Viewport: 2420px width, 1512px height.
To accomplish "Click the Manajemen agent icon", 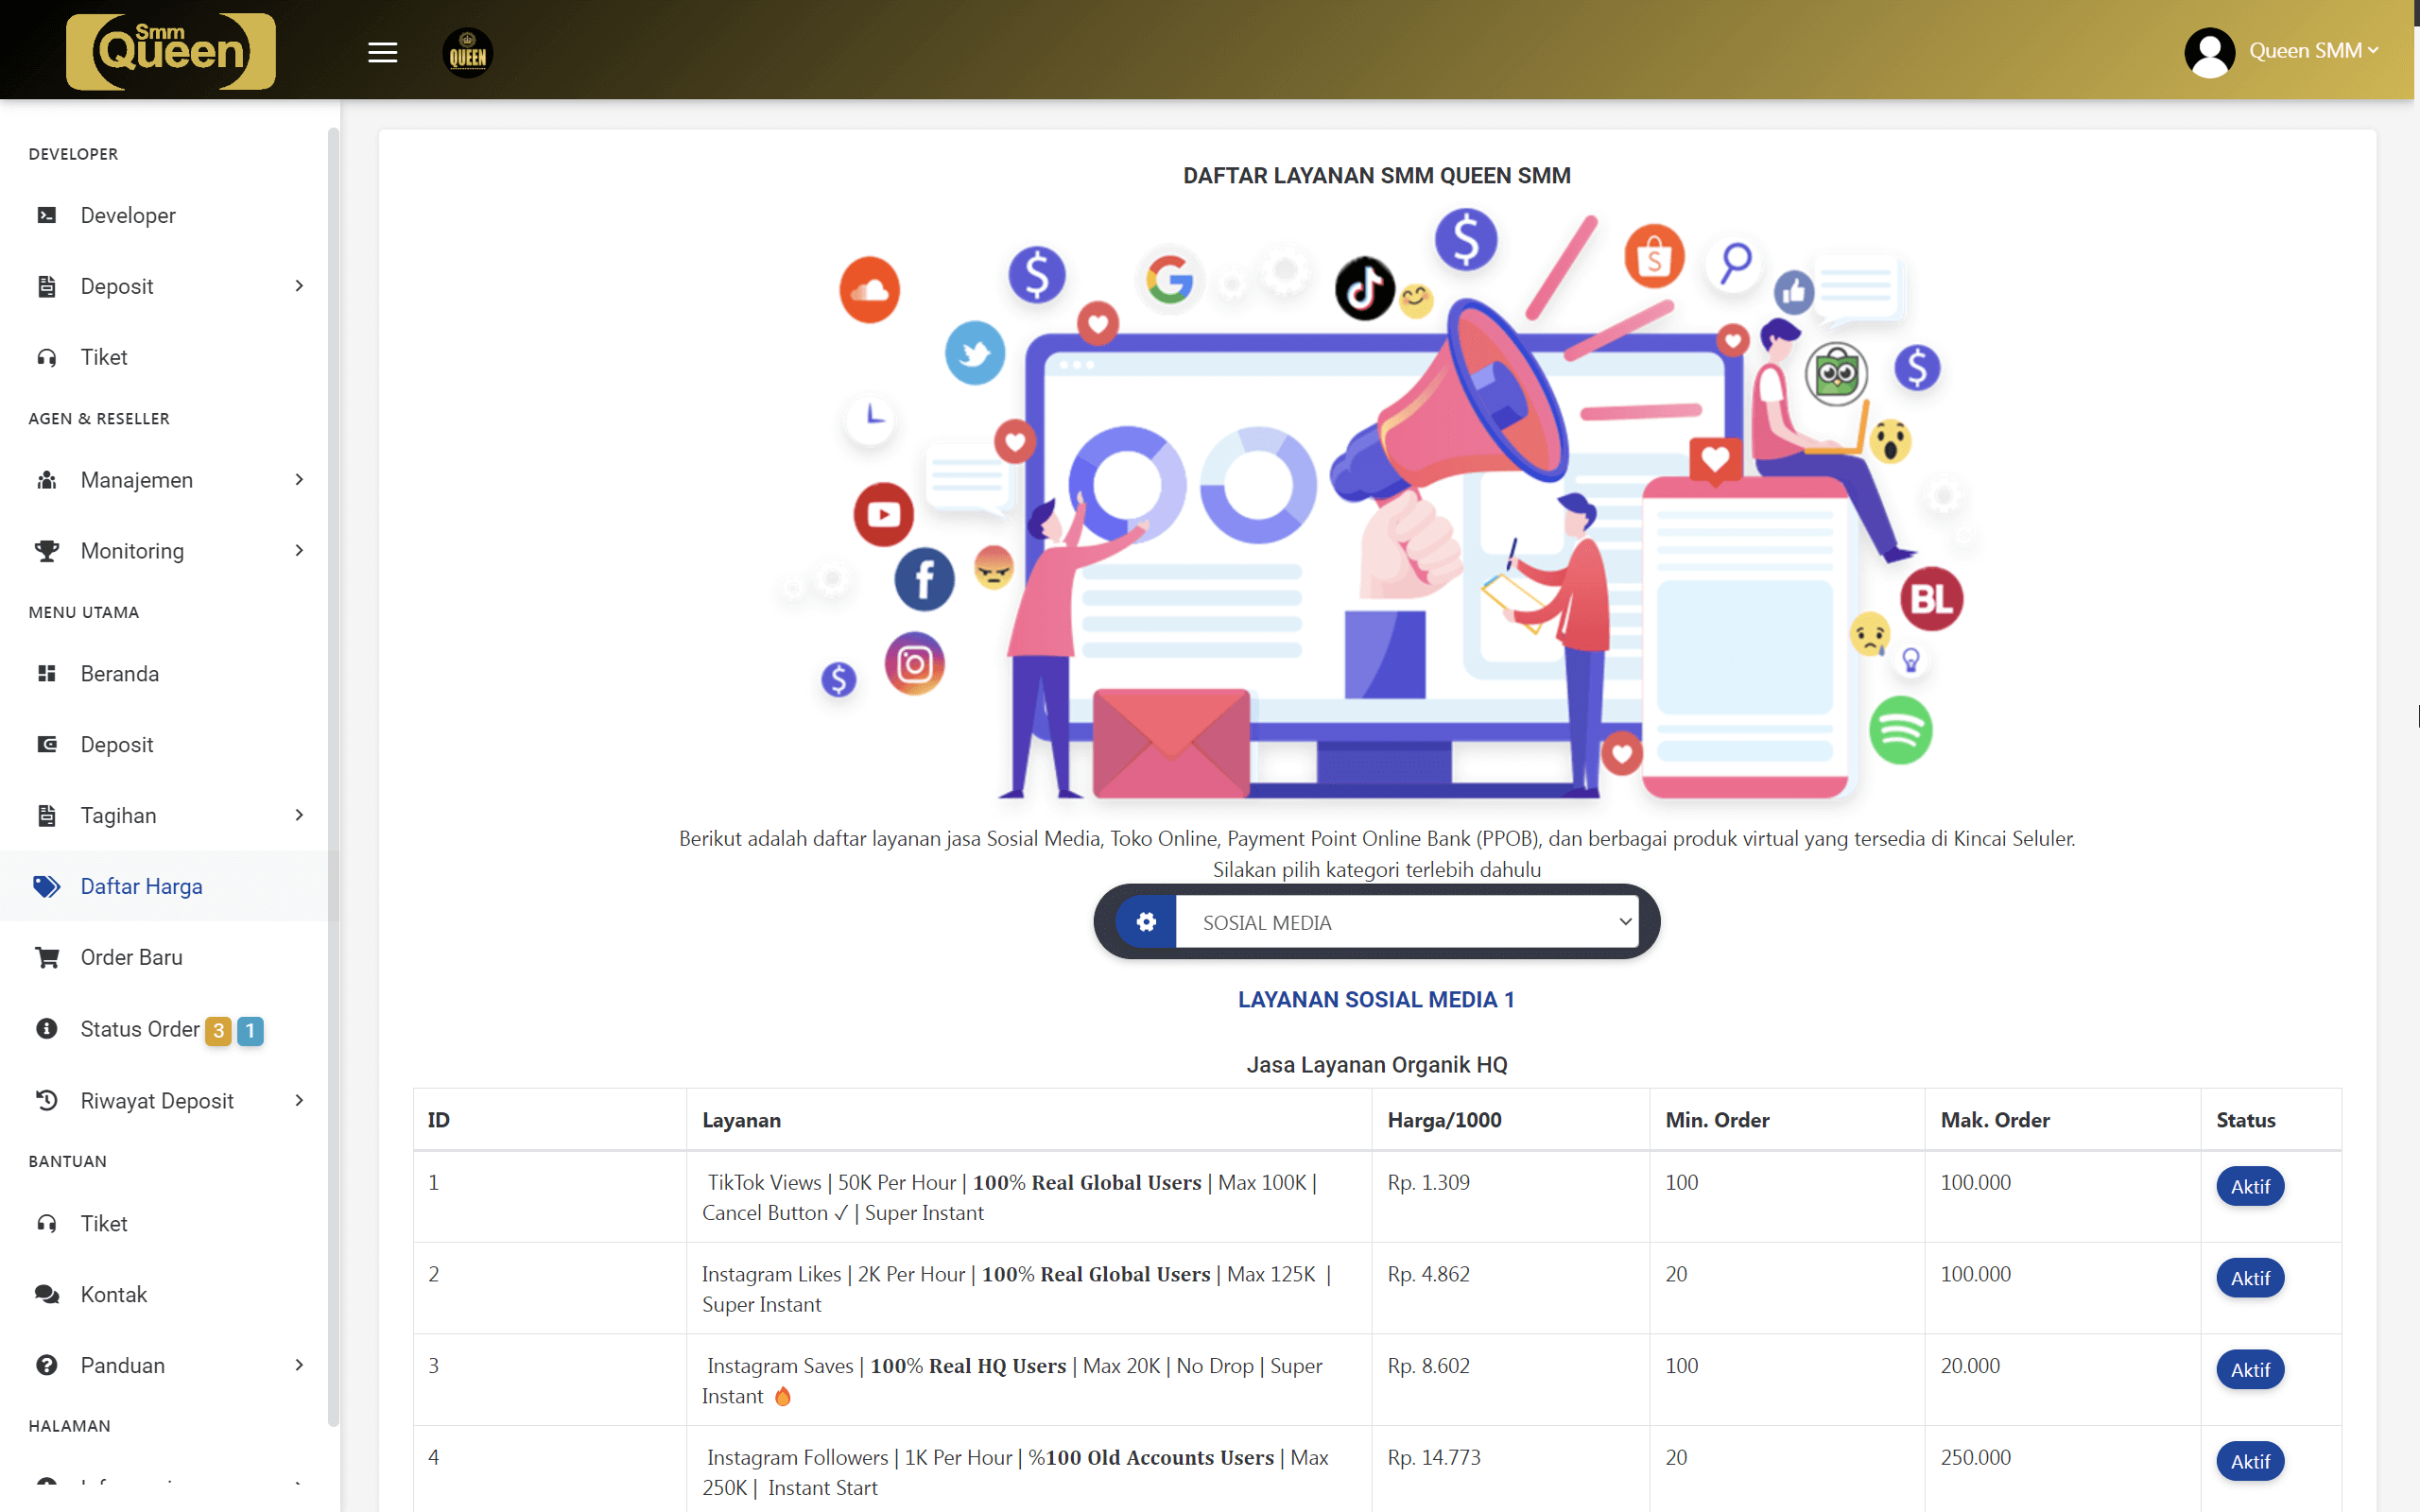I will pos(47,480).
